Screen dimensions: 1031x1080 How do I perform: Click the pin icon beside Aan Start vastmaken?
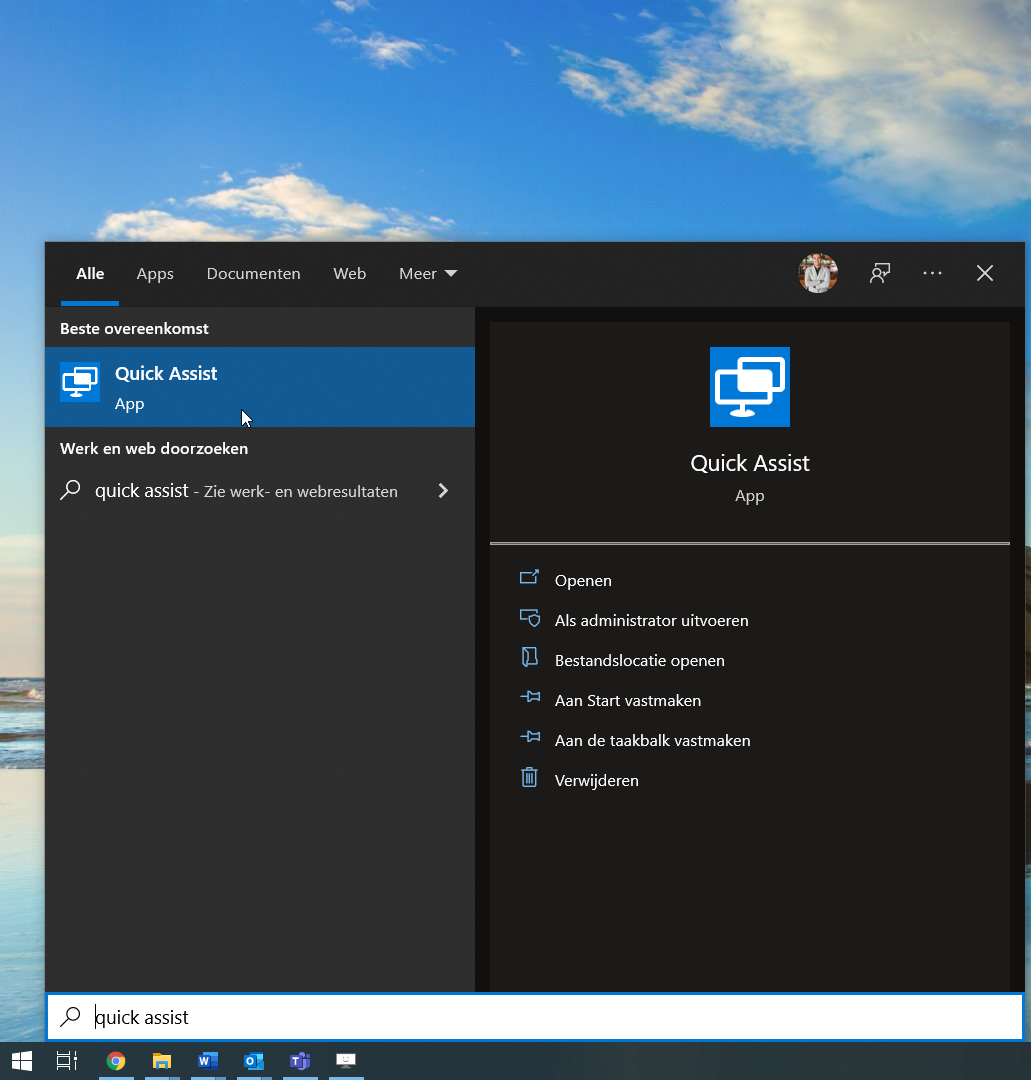coord(530,697)
